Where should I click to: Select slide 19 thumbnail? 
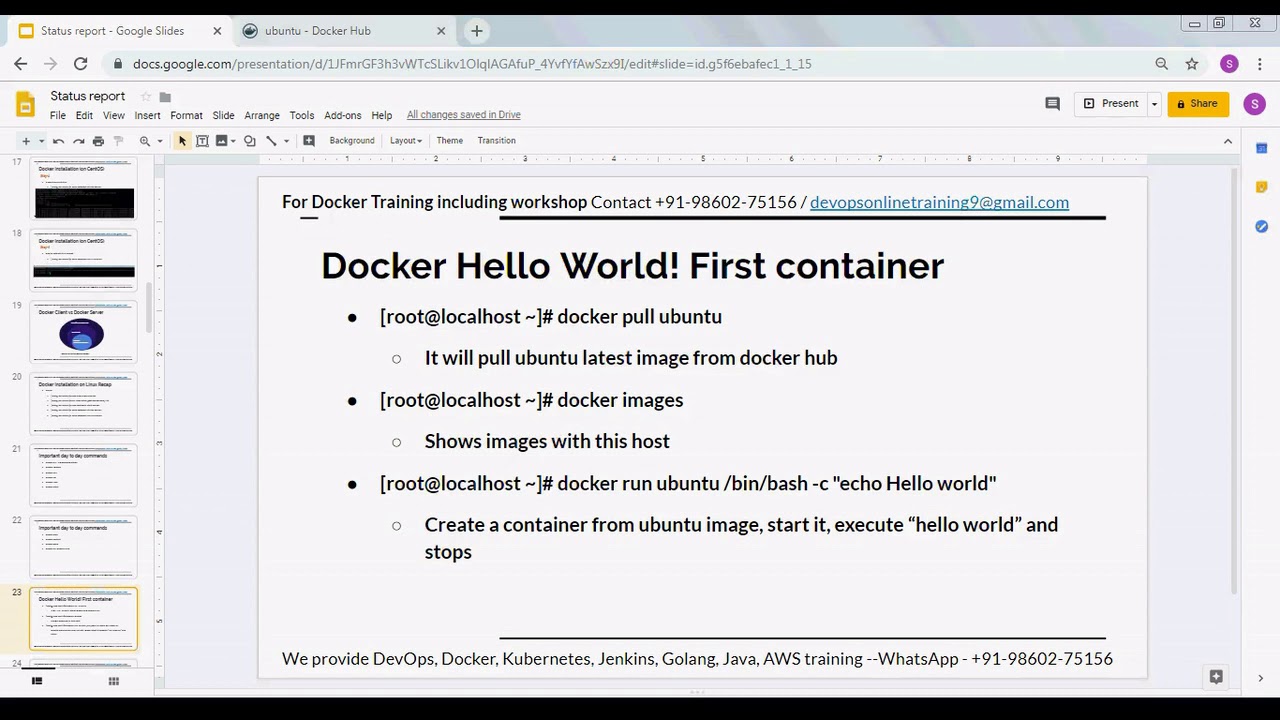point(83,332)
